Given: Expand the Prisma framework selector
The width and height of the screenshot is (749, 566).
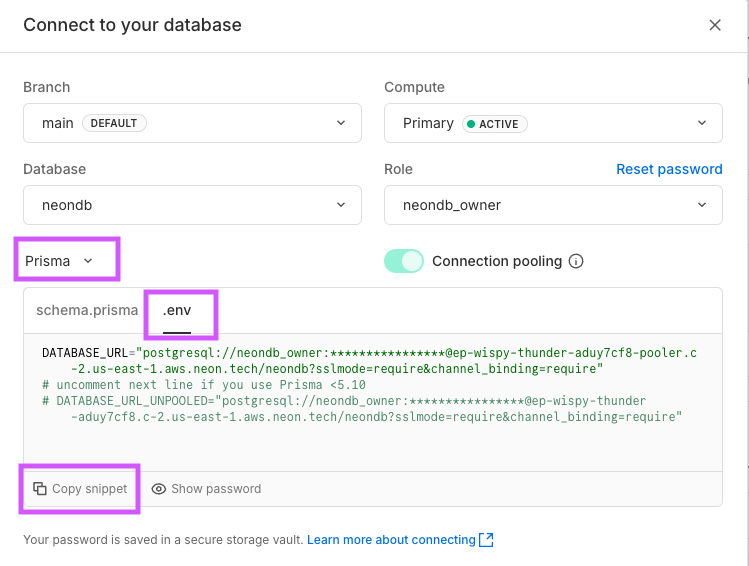Looking at the screenshot, I should point(59,261).
